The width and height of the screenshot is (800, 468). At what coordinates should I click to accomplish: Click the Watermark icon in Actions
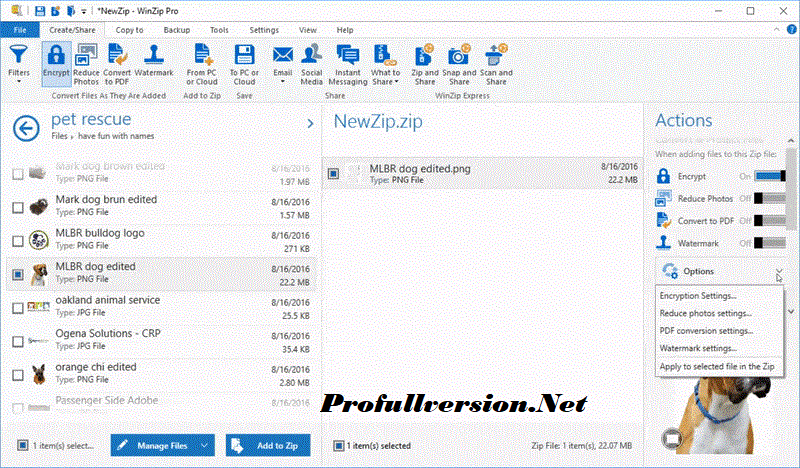[663, 243]
